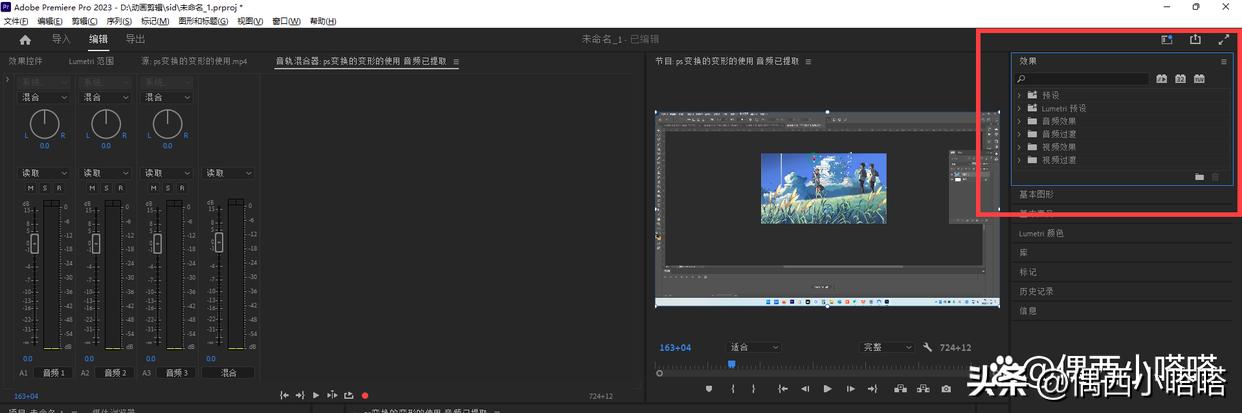The height and width of the screenshot is (413, 1242).
Task: Open Audio Track Mixer panel menu icon
Action: tap(456, 61)
